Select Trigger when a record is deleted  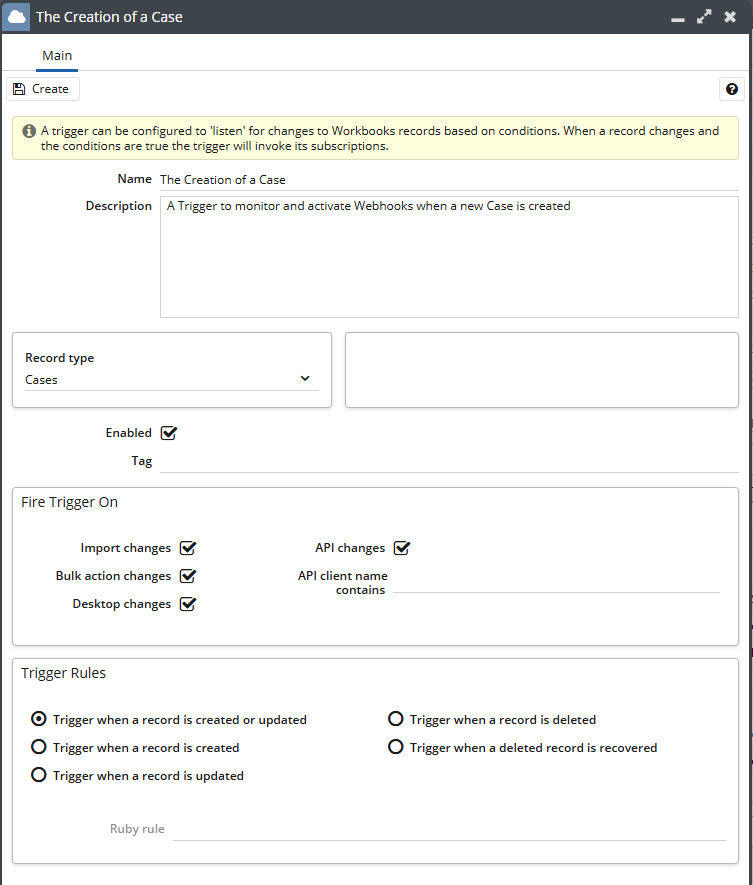pos(396,719)
